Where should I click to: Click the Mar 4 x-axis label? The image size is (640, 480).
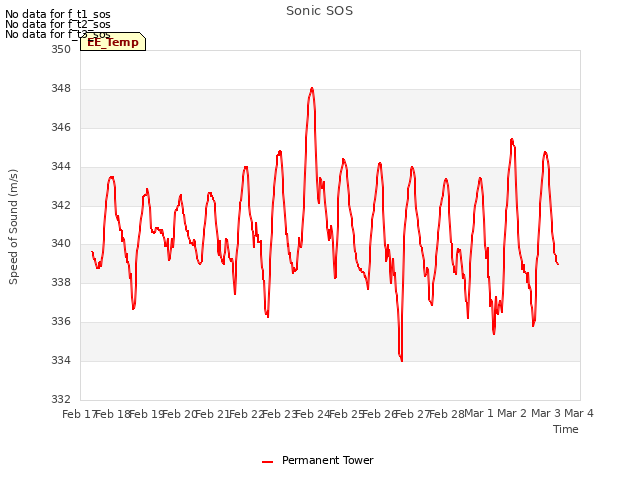point(579,413)
